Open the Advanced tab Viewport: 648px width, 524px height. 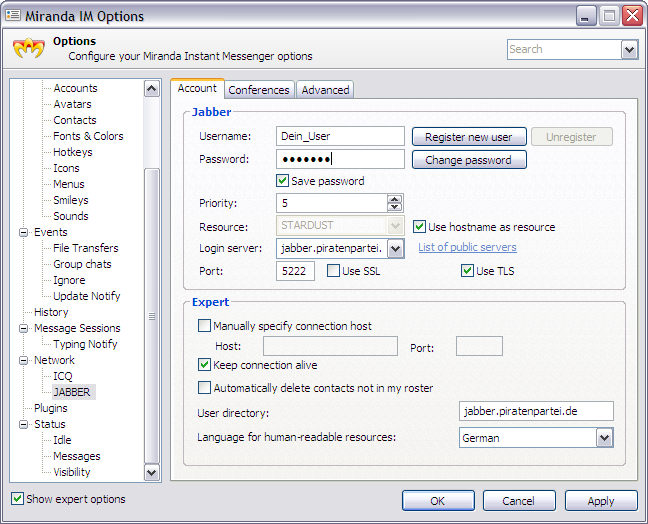tap(325, 90)
